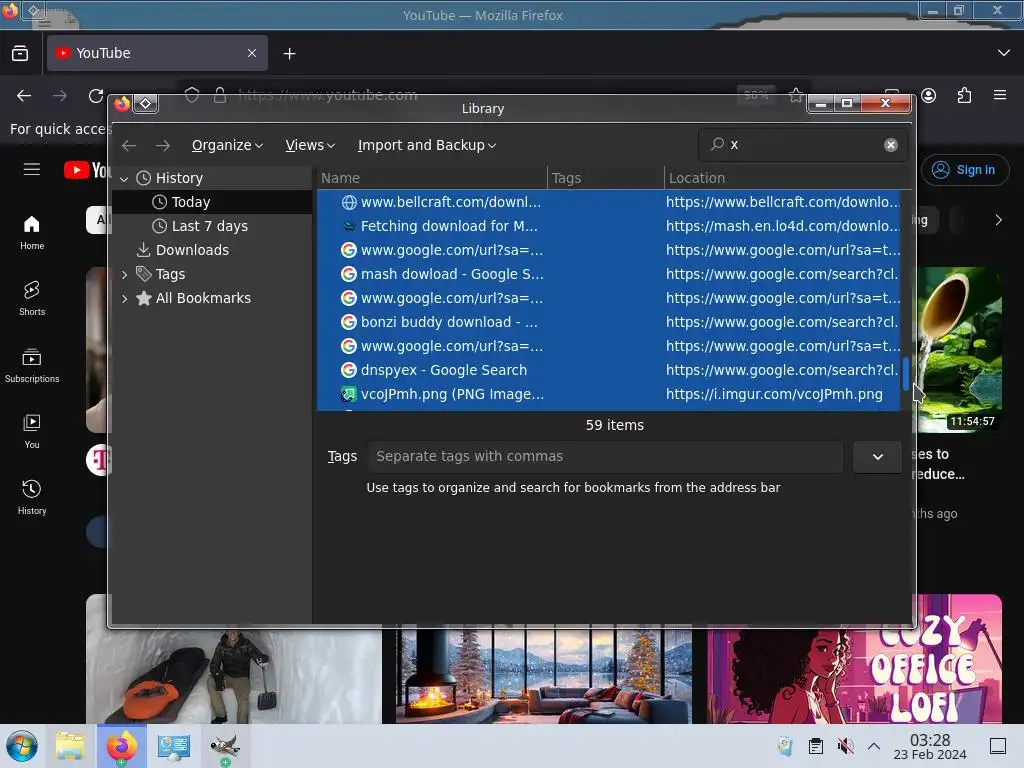Image resolution: width=1024 pixels, height=768 pixels.
Task: Open YouTube Subscriptions in sidebar
Action: pyautogui.click(x=32, y=365)
